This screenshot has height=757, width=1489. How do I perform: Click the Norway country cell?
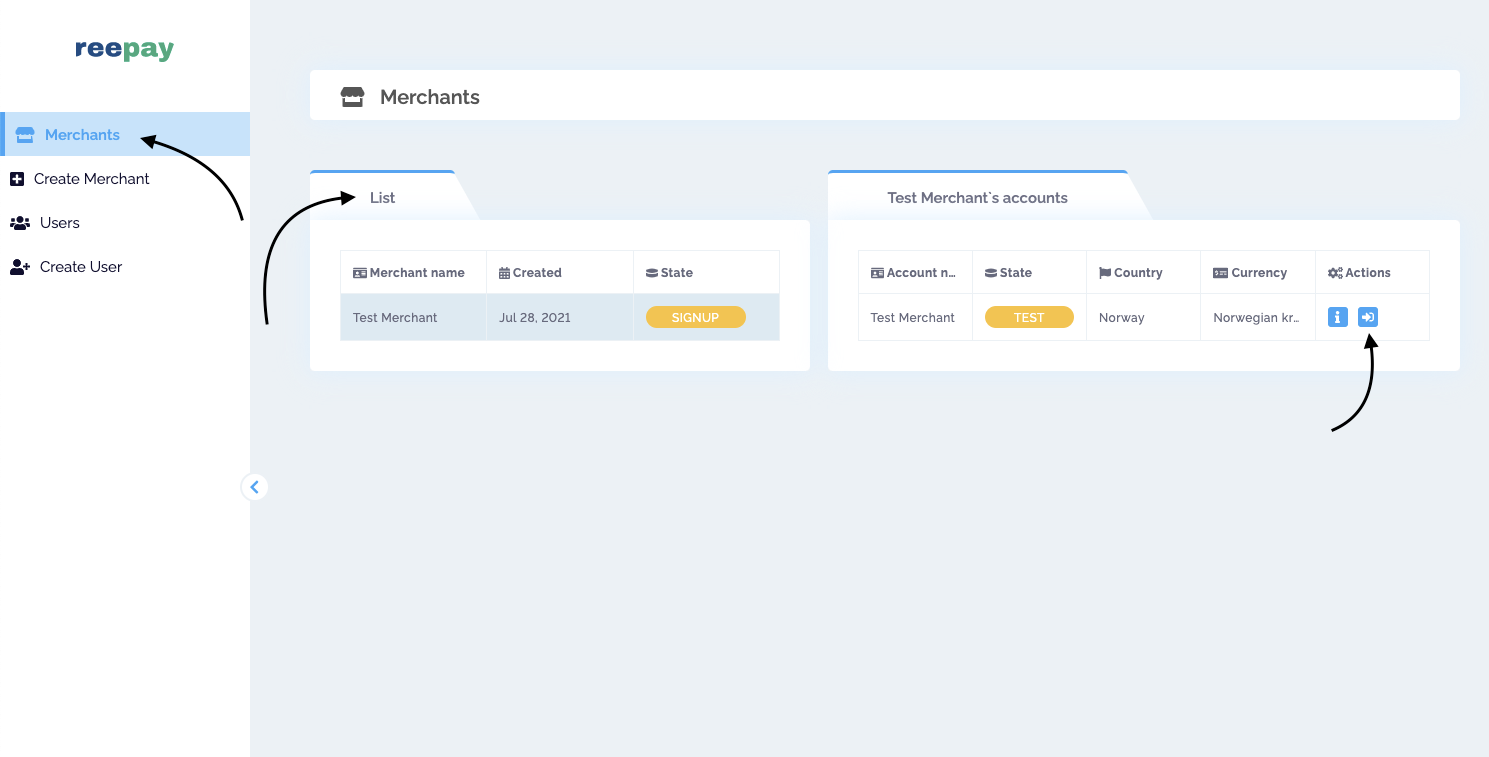pyautogui.click(x=1143, y=317)
